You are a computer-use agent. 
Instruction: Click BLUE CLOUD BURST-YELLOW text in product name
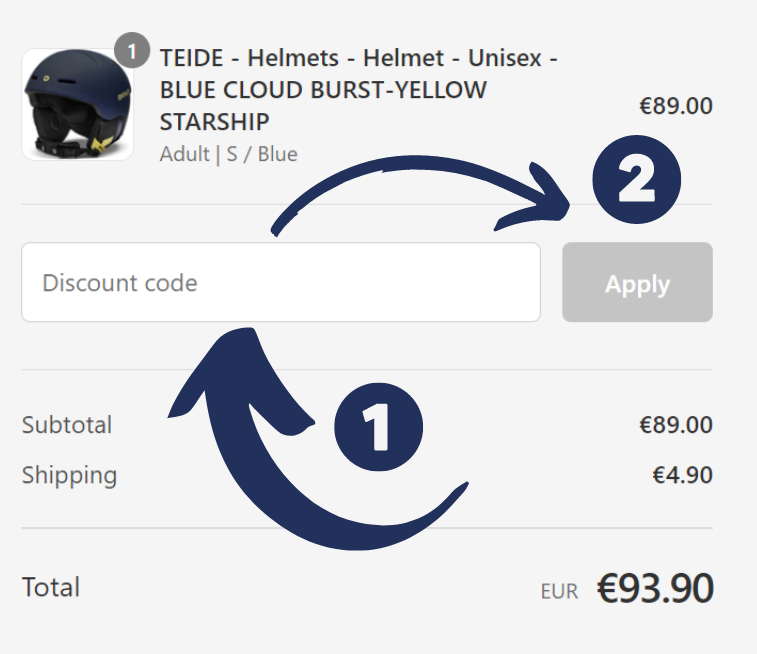point(323,90)
